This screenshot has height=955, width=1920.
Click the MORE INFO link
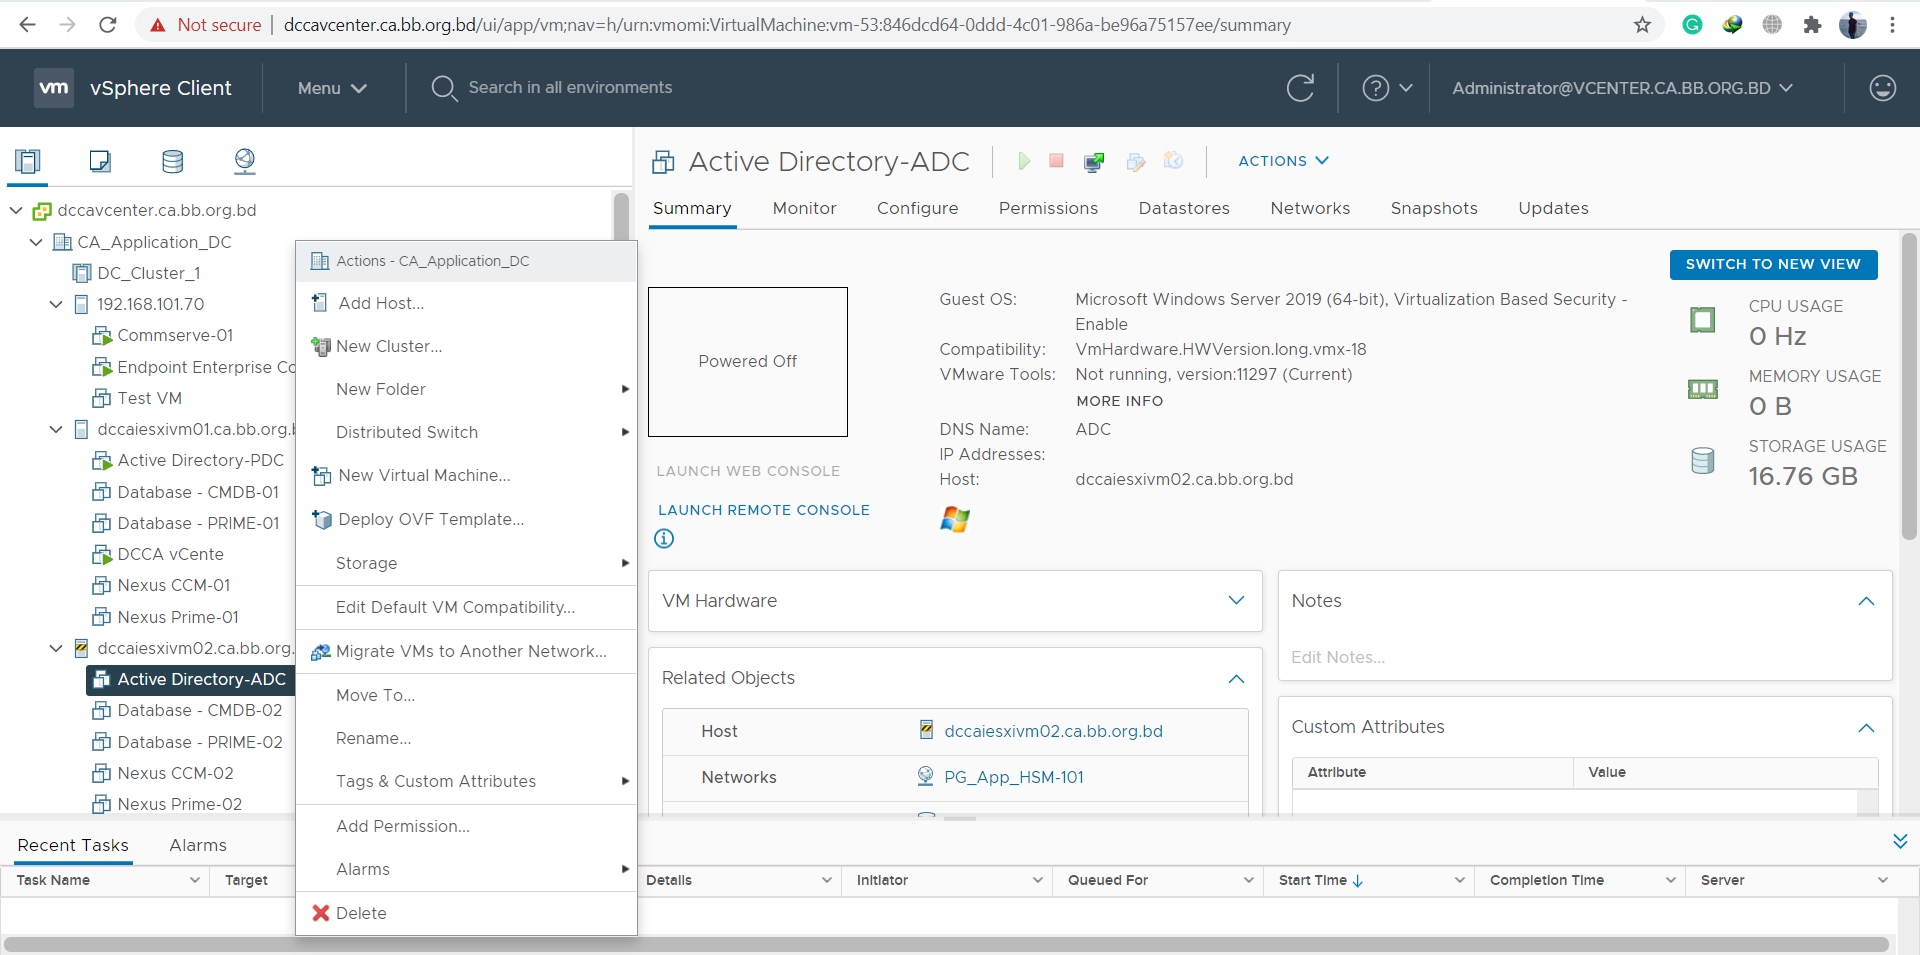(1119, 401)
